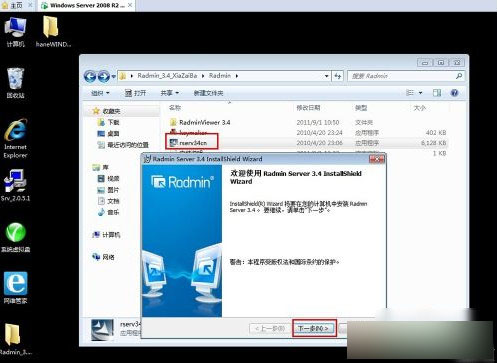
Task: Select 计算机 in the navigation pane
Action: 106,235
